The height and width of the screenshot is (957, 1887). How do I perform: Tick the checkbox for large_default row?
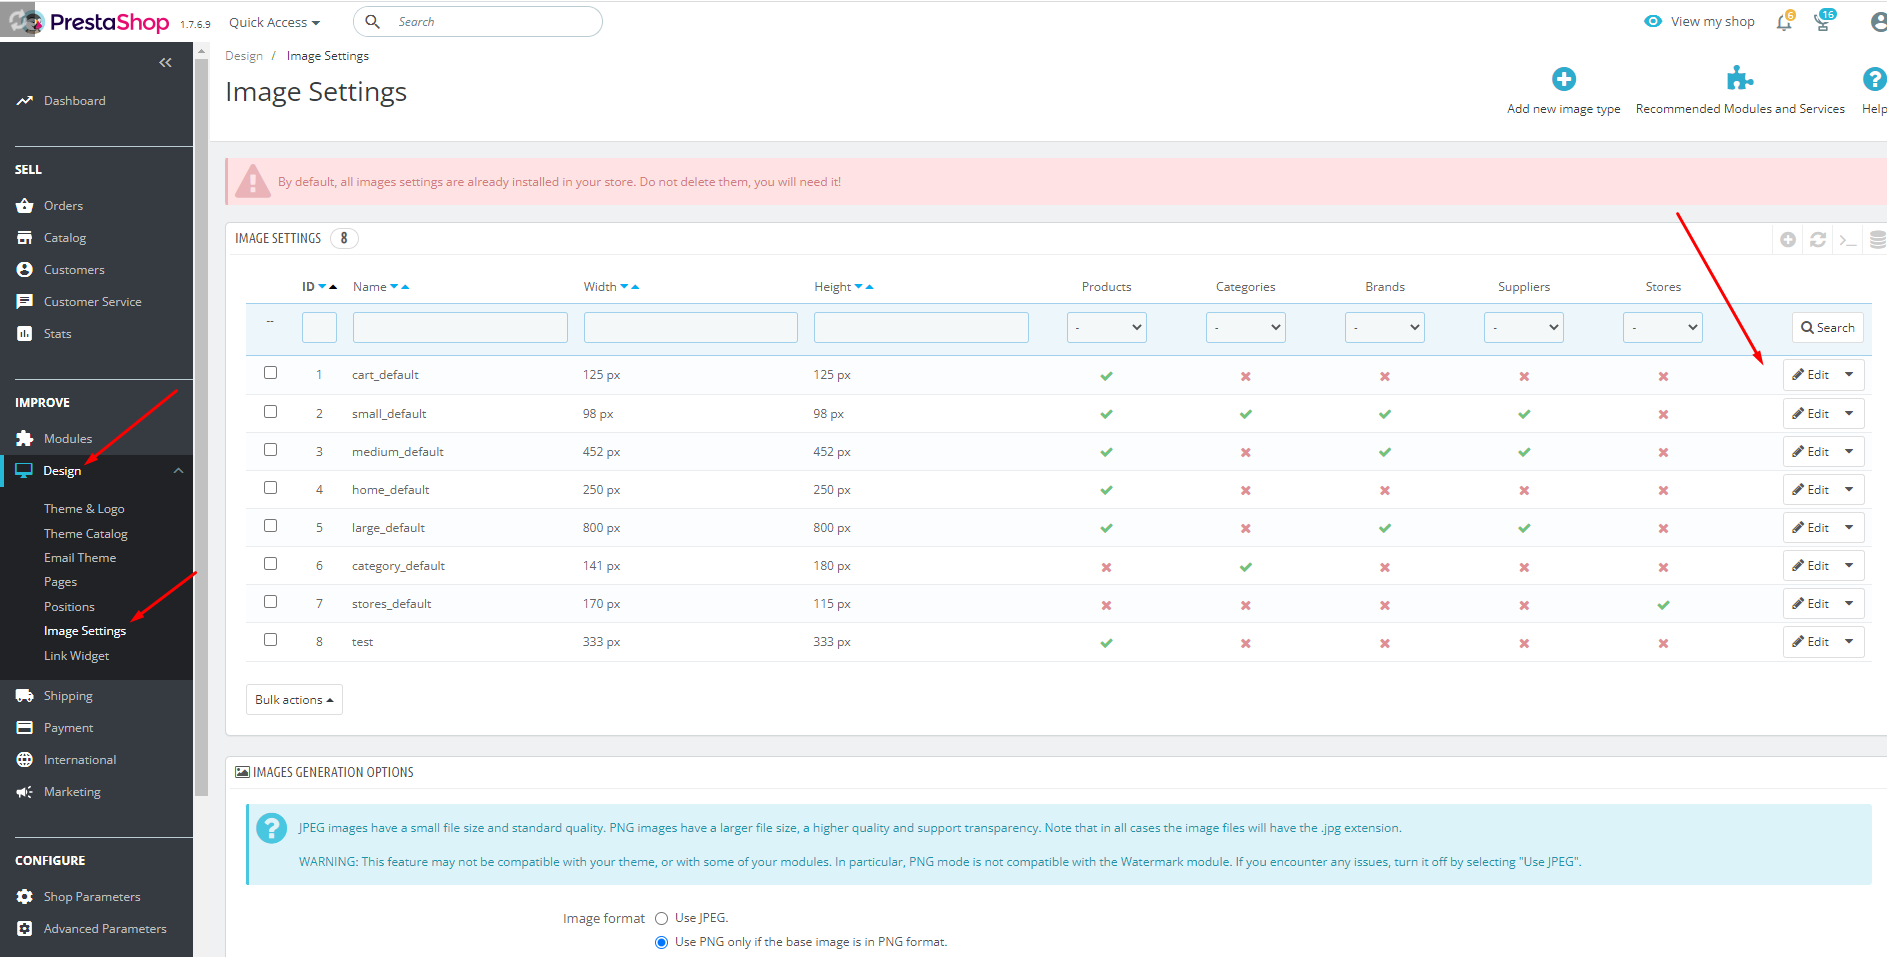click(x=270, y=526)
